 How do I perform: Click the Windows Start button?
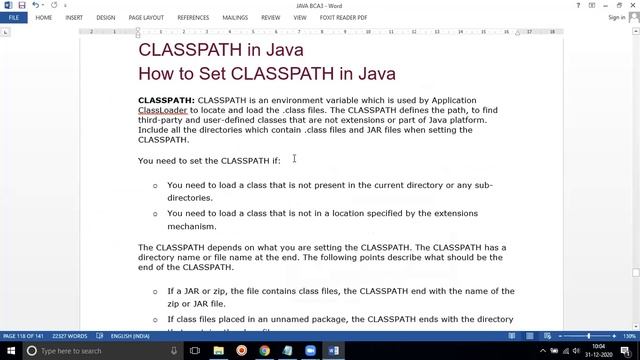11,351
